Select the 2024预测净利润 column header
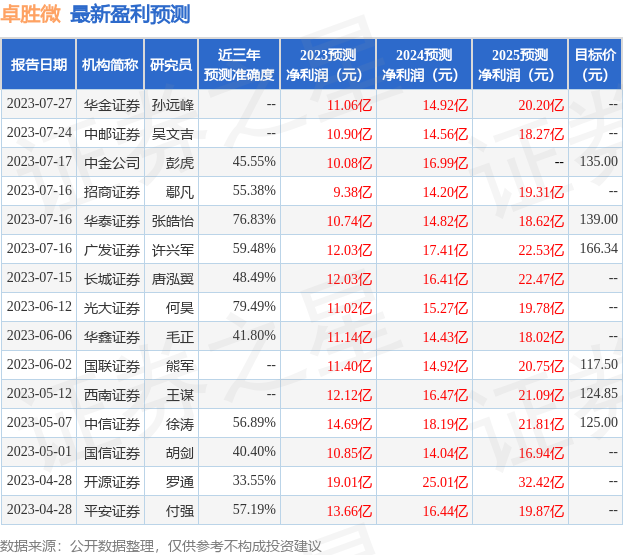Viewport: 623px width, 555px height. (424, 64)
